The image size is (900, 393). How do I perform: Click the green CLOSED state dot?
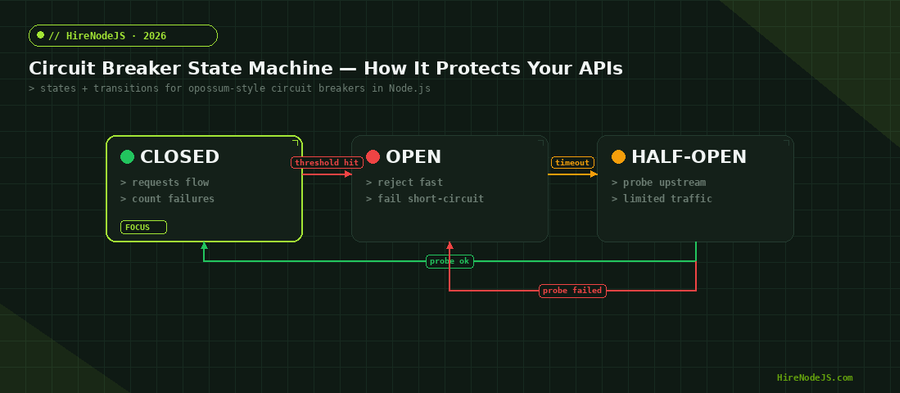click(x=127, y=157)
